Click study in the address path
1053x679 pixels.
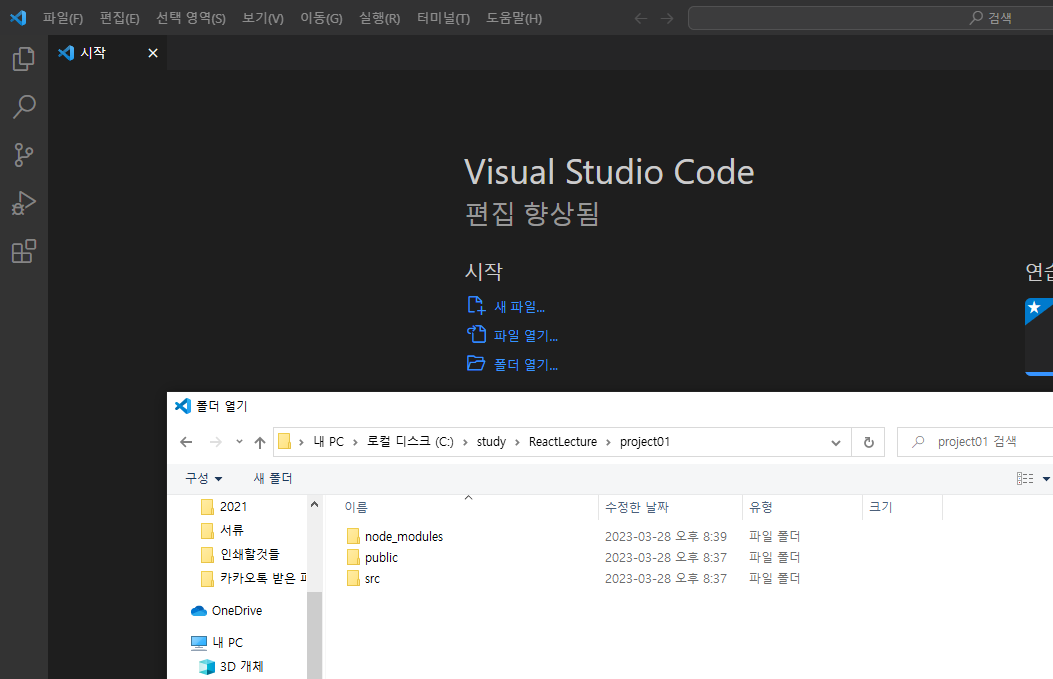click(x=491, y=442)
